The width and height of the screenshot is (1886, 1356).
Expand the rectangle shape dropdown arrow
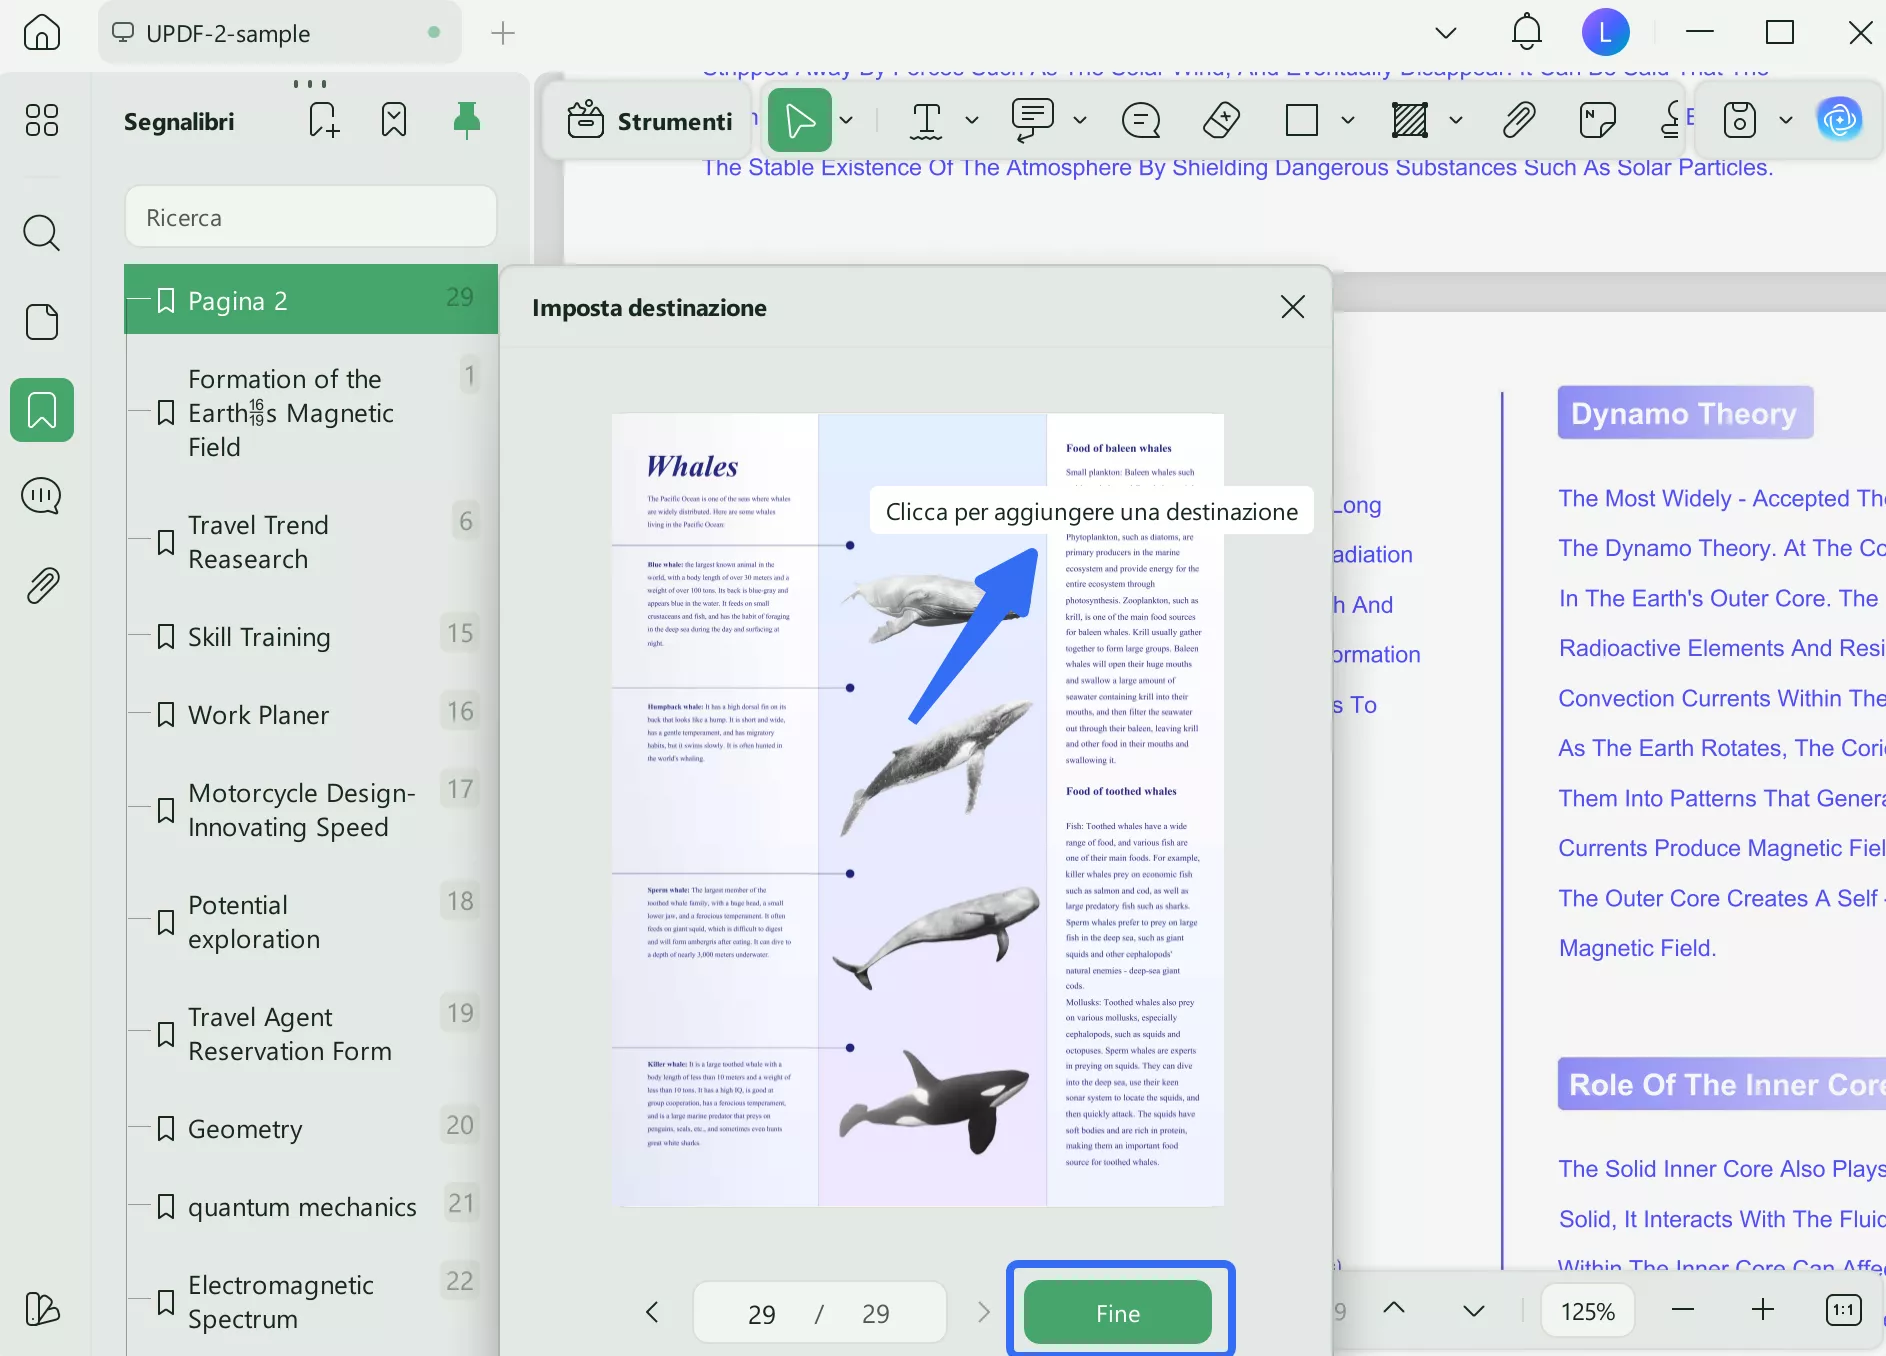pyautogui.click(x=1348, y=121)
